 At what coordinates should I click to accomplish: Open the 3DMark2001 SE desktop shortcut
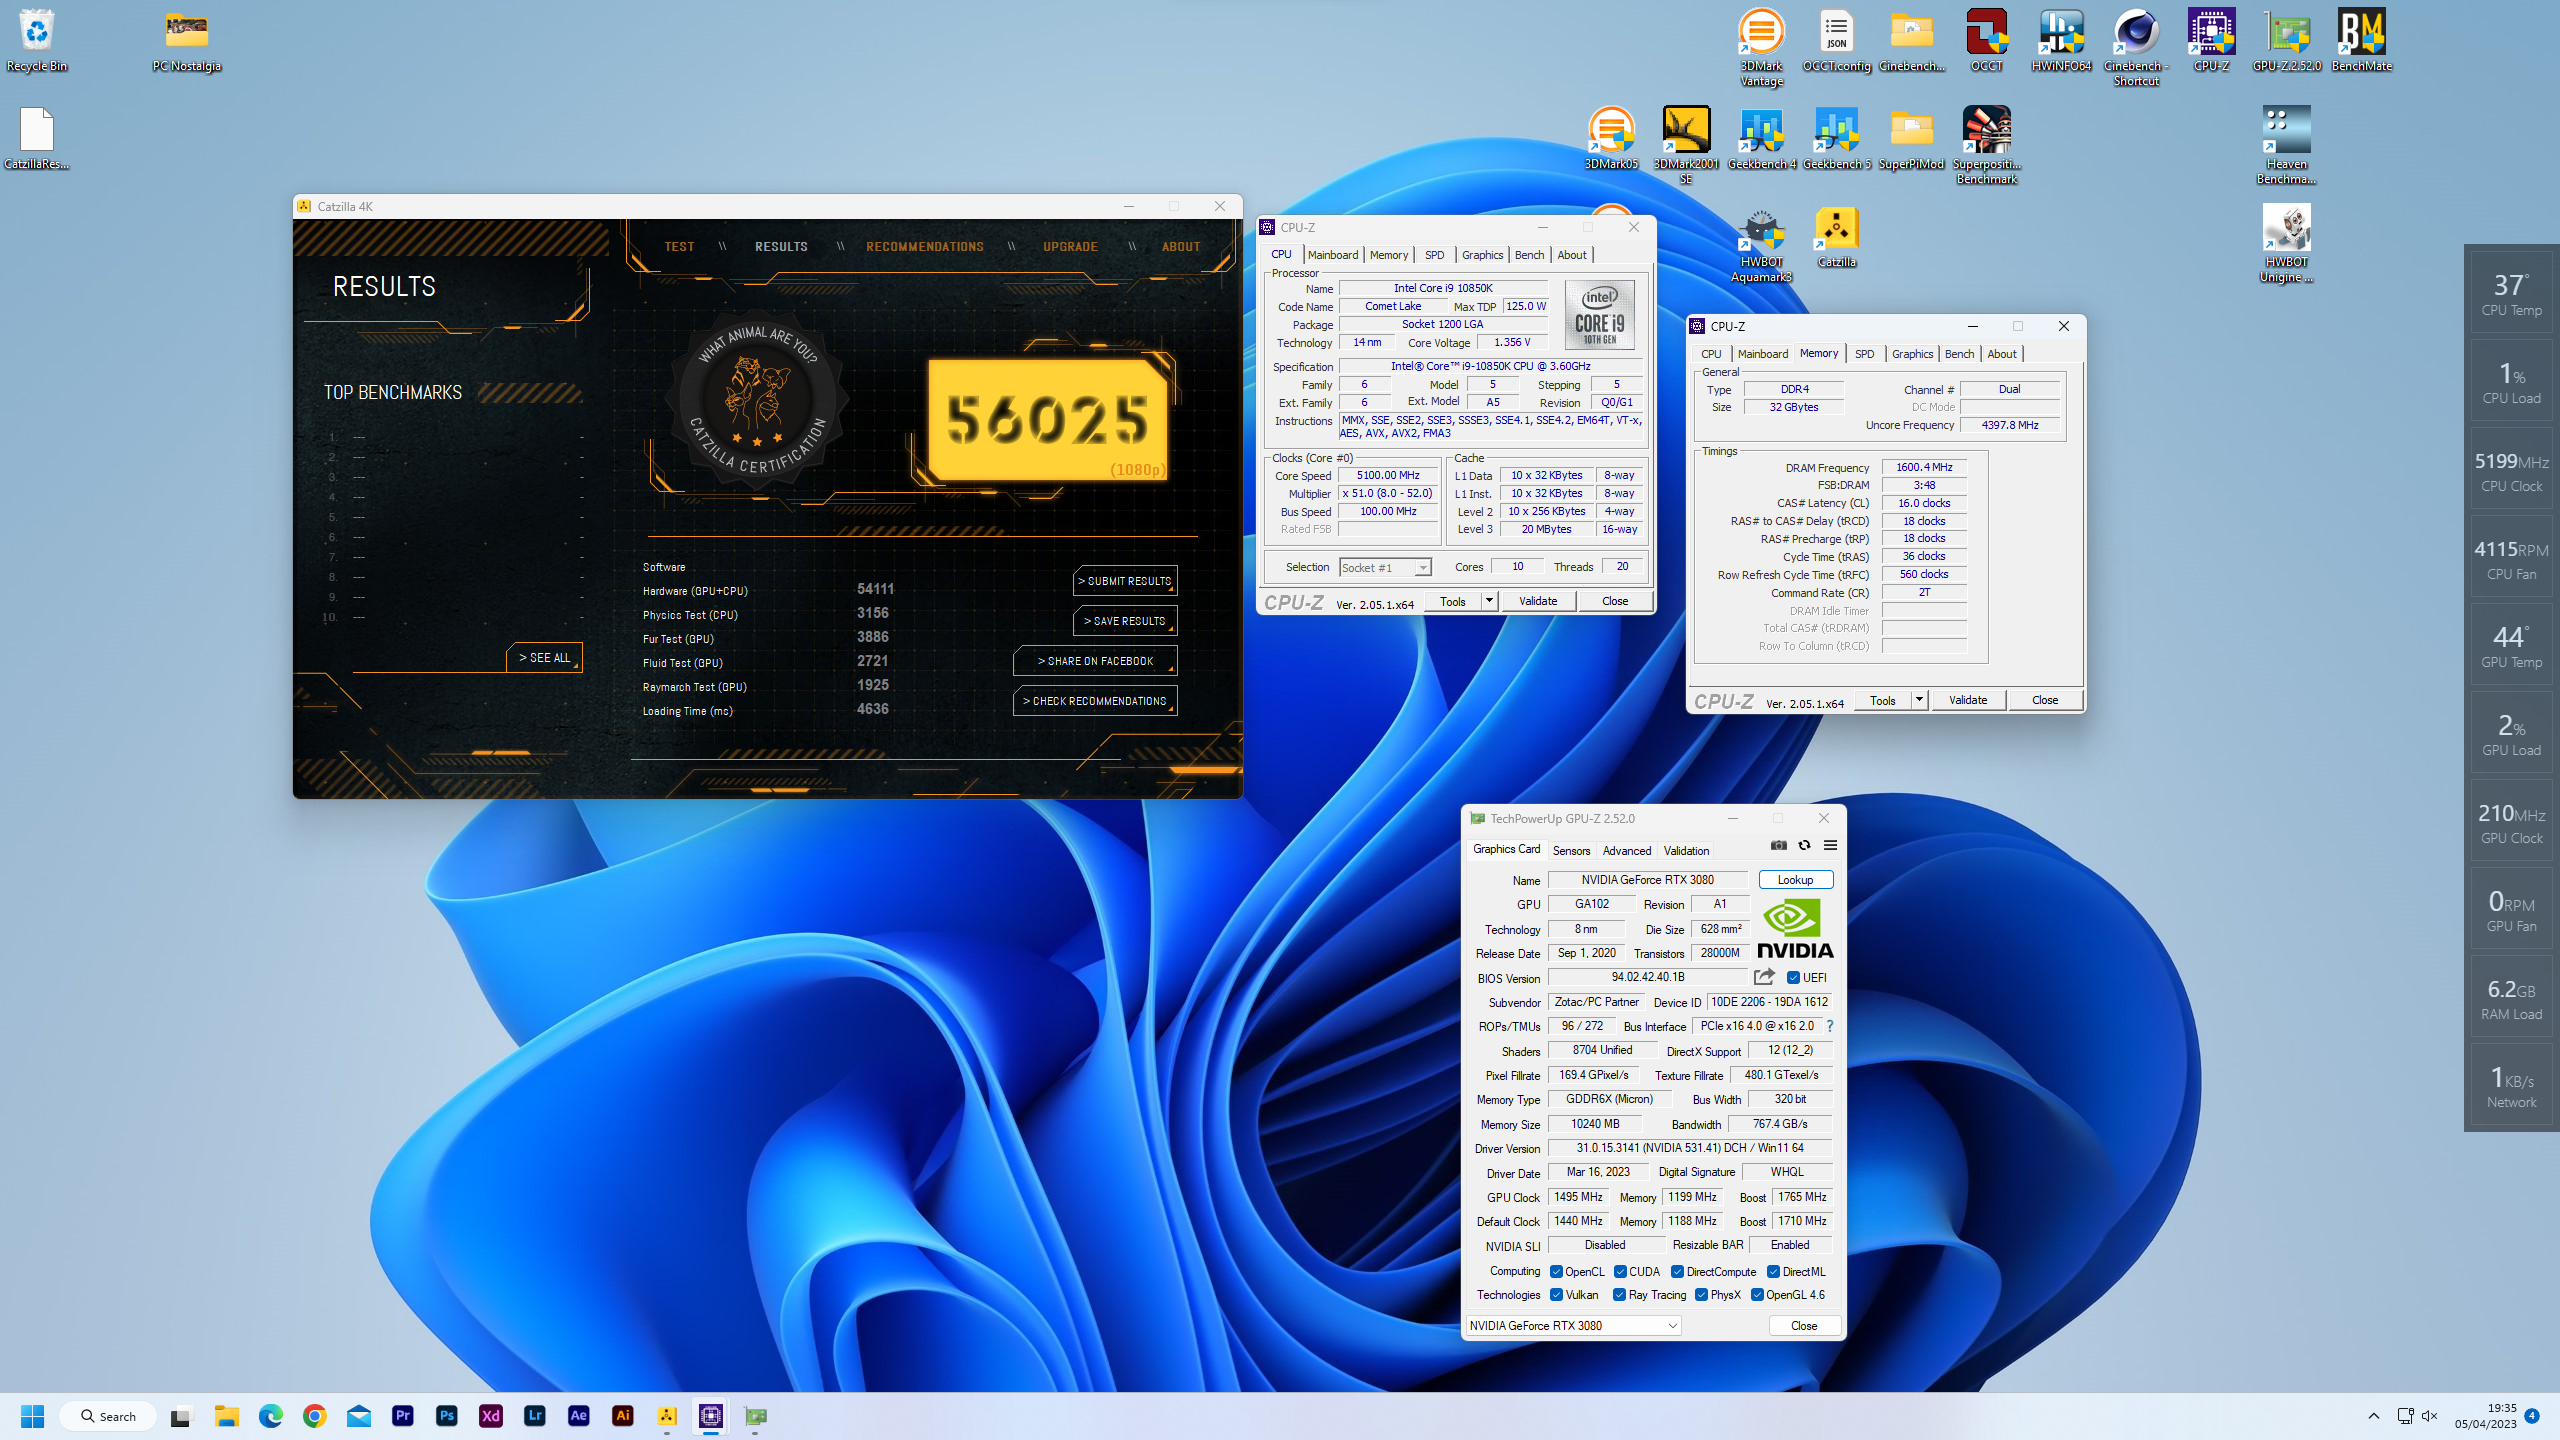click(x=1686, y=145)
